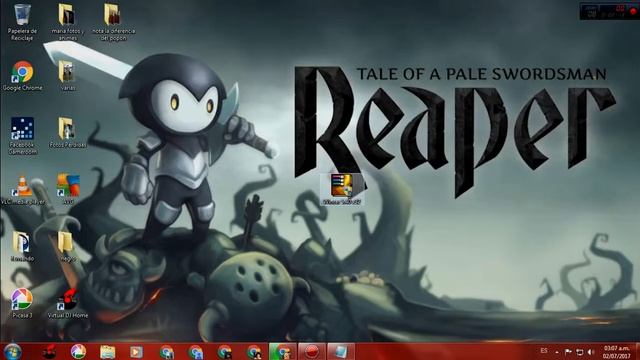Select the Picasa 3 desktop shortcut
Screen dimensions: 640x360
click(22, 303)
